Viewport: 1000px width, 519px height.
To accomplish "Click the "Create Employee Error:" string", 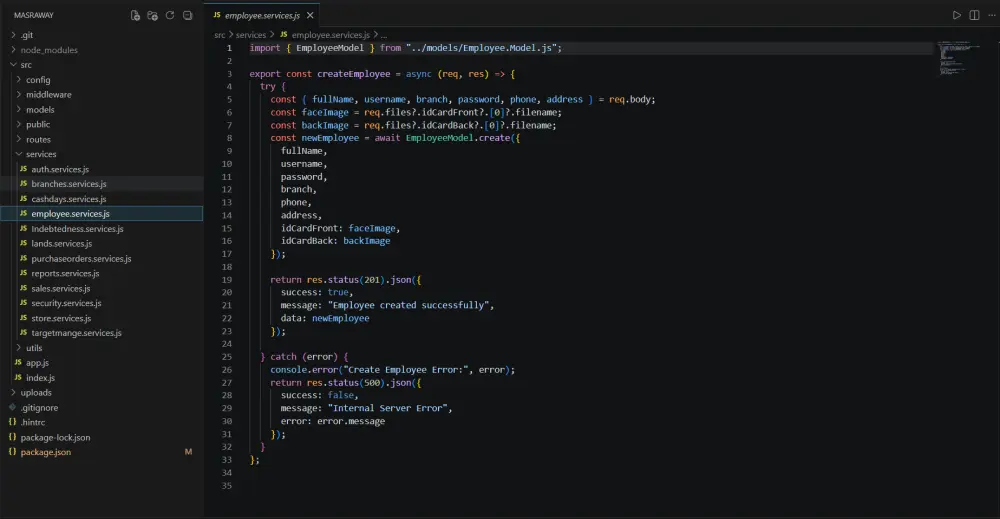I will click(408, 370).
